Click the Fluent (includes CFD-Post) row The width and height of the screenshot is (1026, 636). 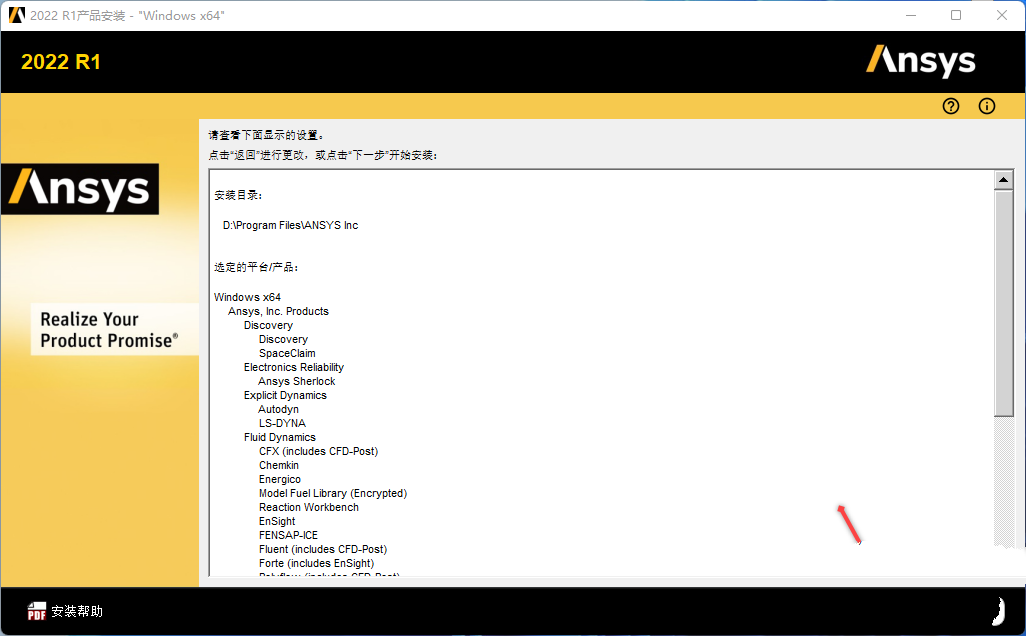pyautogui.click(x=323, y=550)
